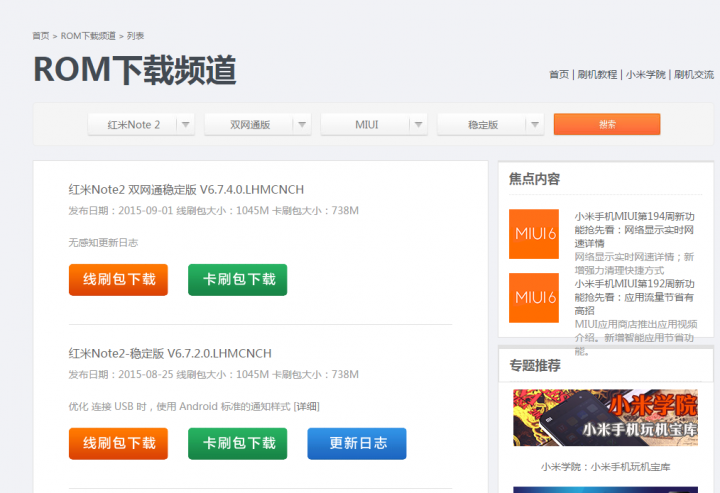Open the 小米学院 banner image
Image resolution: width=720 pixels, height=493 pixels.
point(605,417)
